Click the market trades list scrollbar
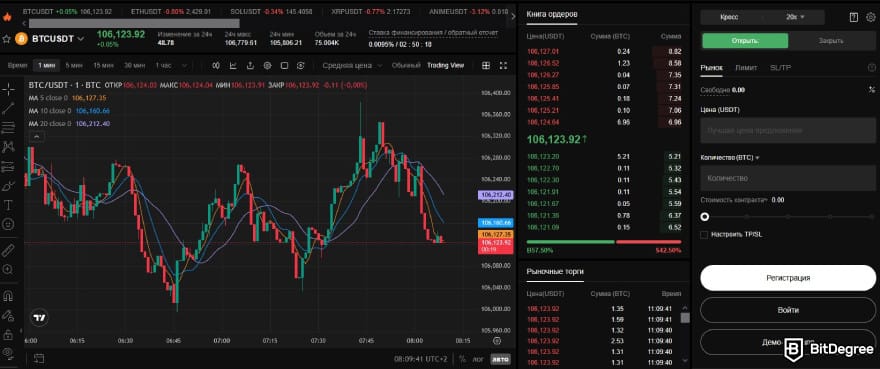 [x=685, y=318]
